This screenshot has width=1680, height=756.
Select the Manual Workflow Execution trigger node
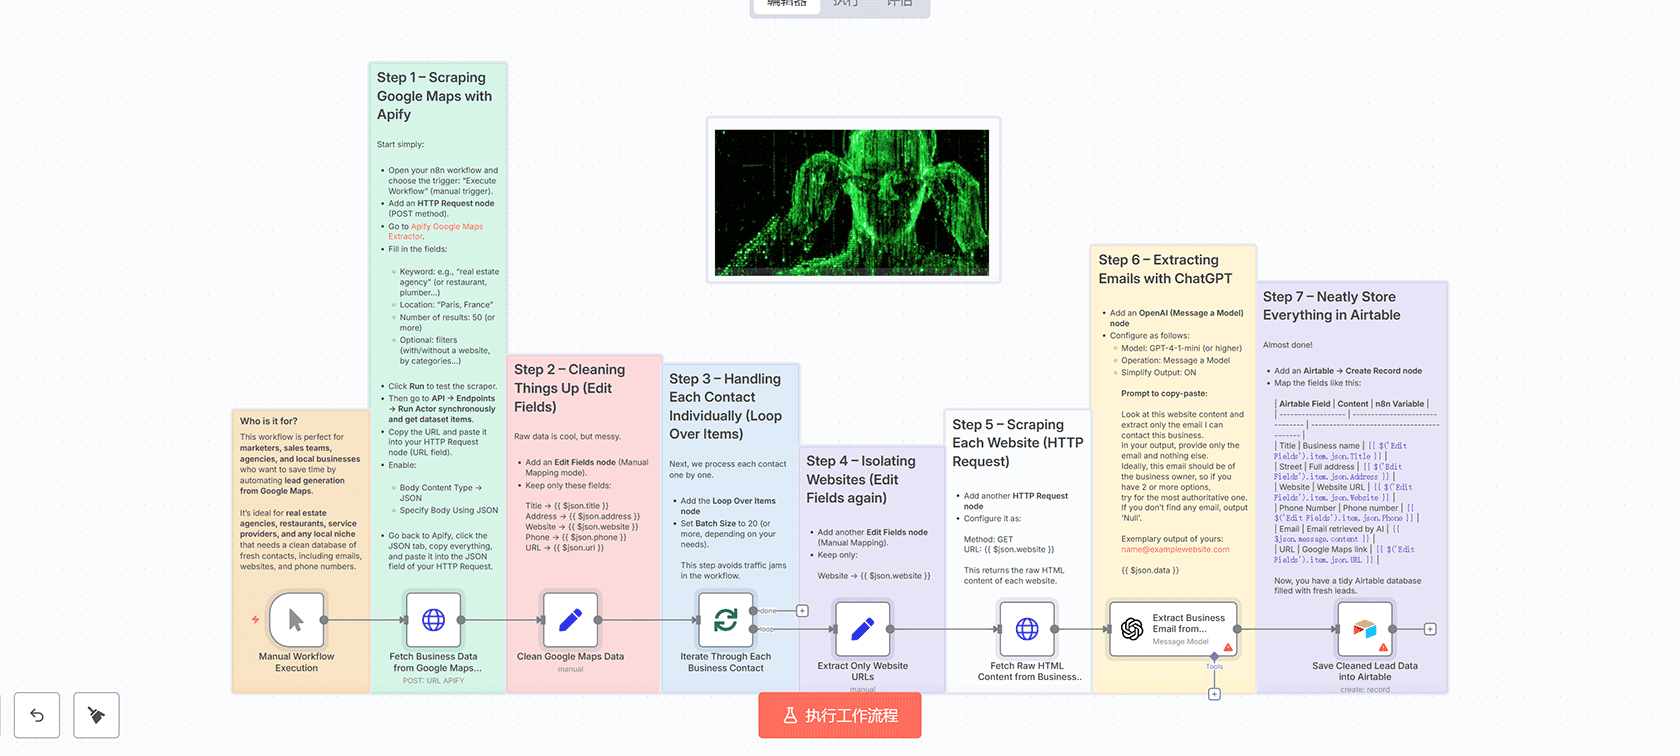click(x=296, y=620)
